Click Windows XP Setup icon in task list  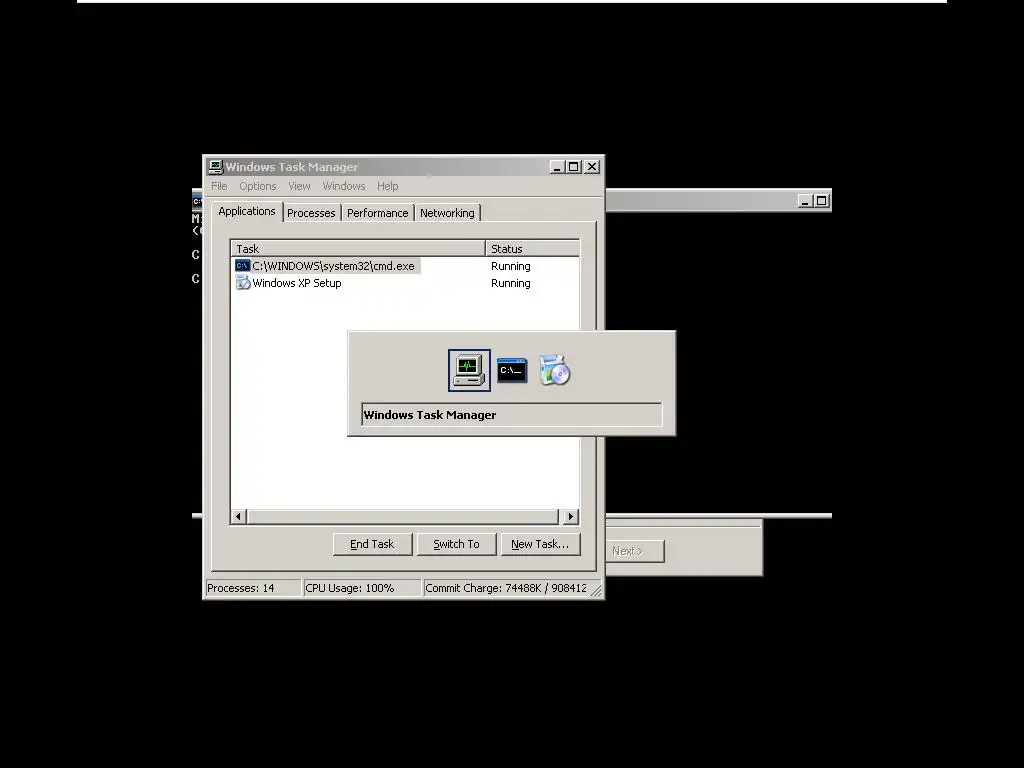pos(242,283)
